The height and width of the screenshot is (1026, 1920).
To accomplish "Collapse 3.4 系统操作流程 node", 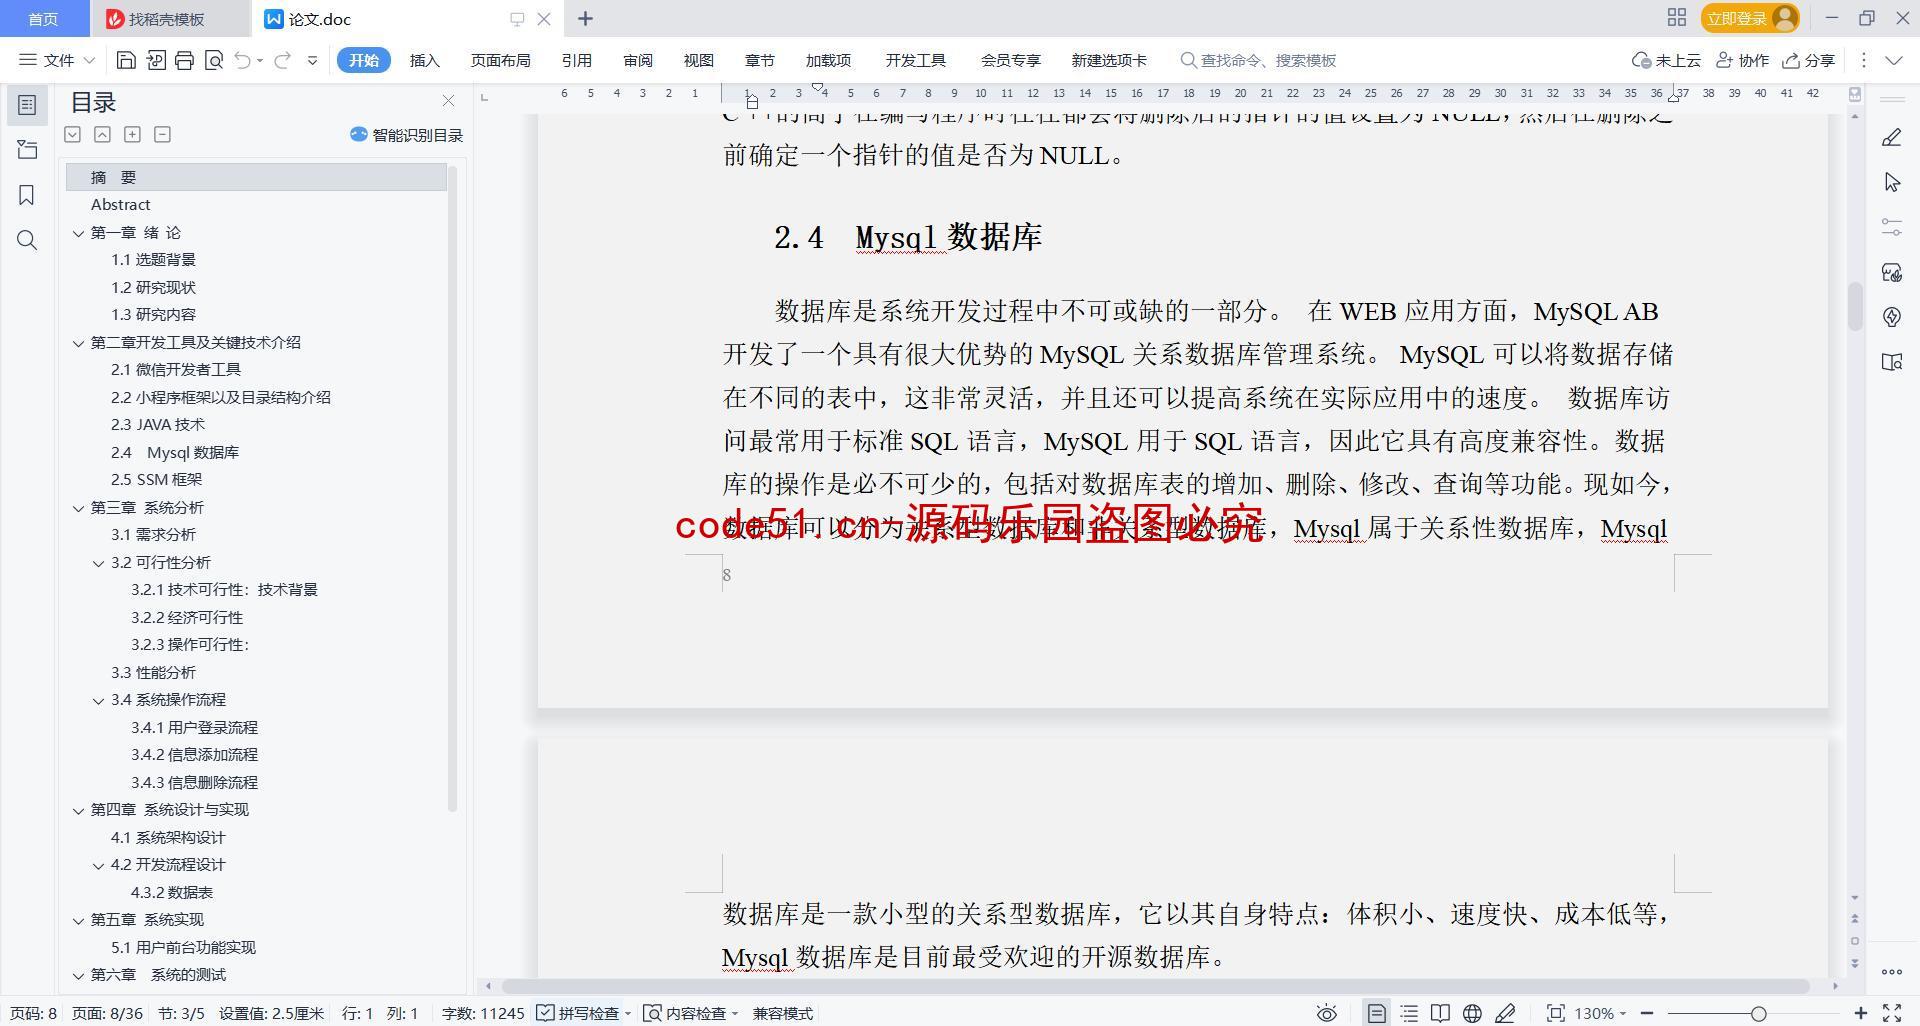I will (98, 700).
